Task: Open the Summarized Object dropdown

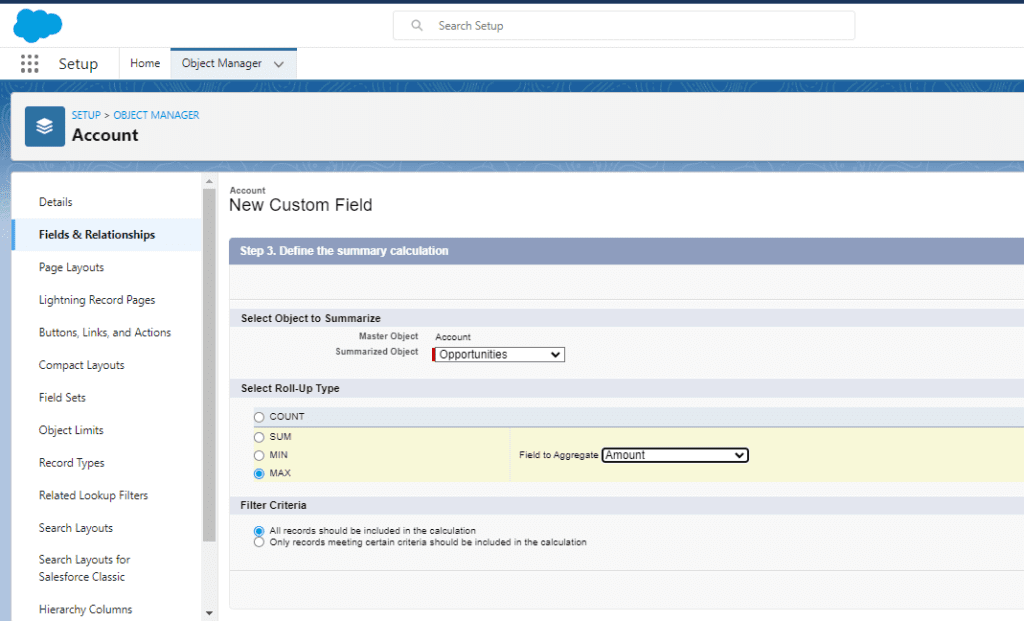Action: 498,355
